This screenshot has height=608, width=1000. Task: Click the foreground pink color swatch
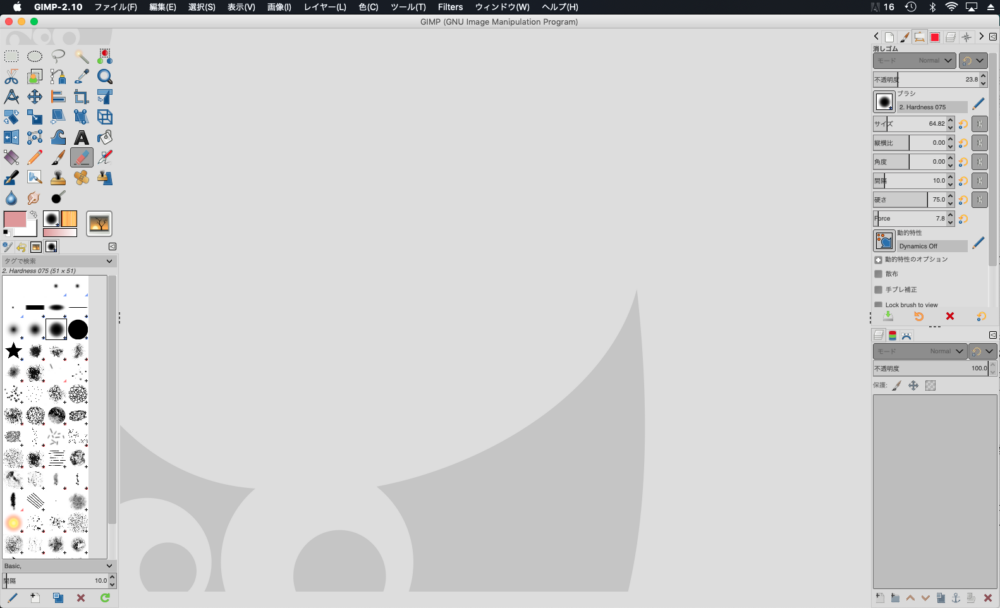click(15, 219)
